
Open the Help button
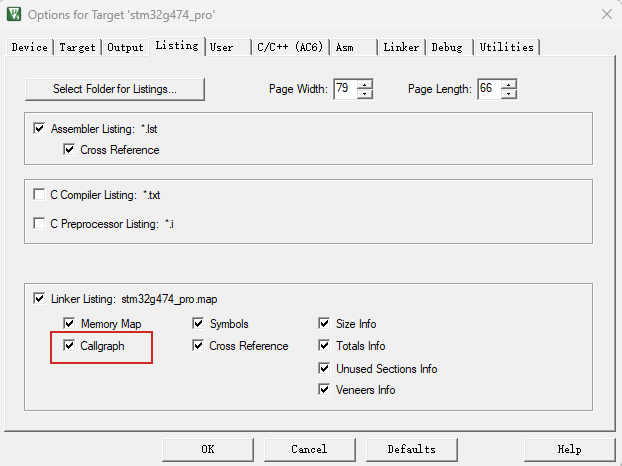[x=569, y=449]
